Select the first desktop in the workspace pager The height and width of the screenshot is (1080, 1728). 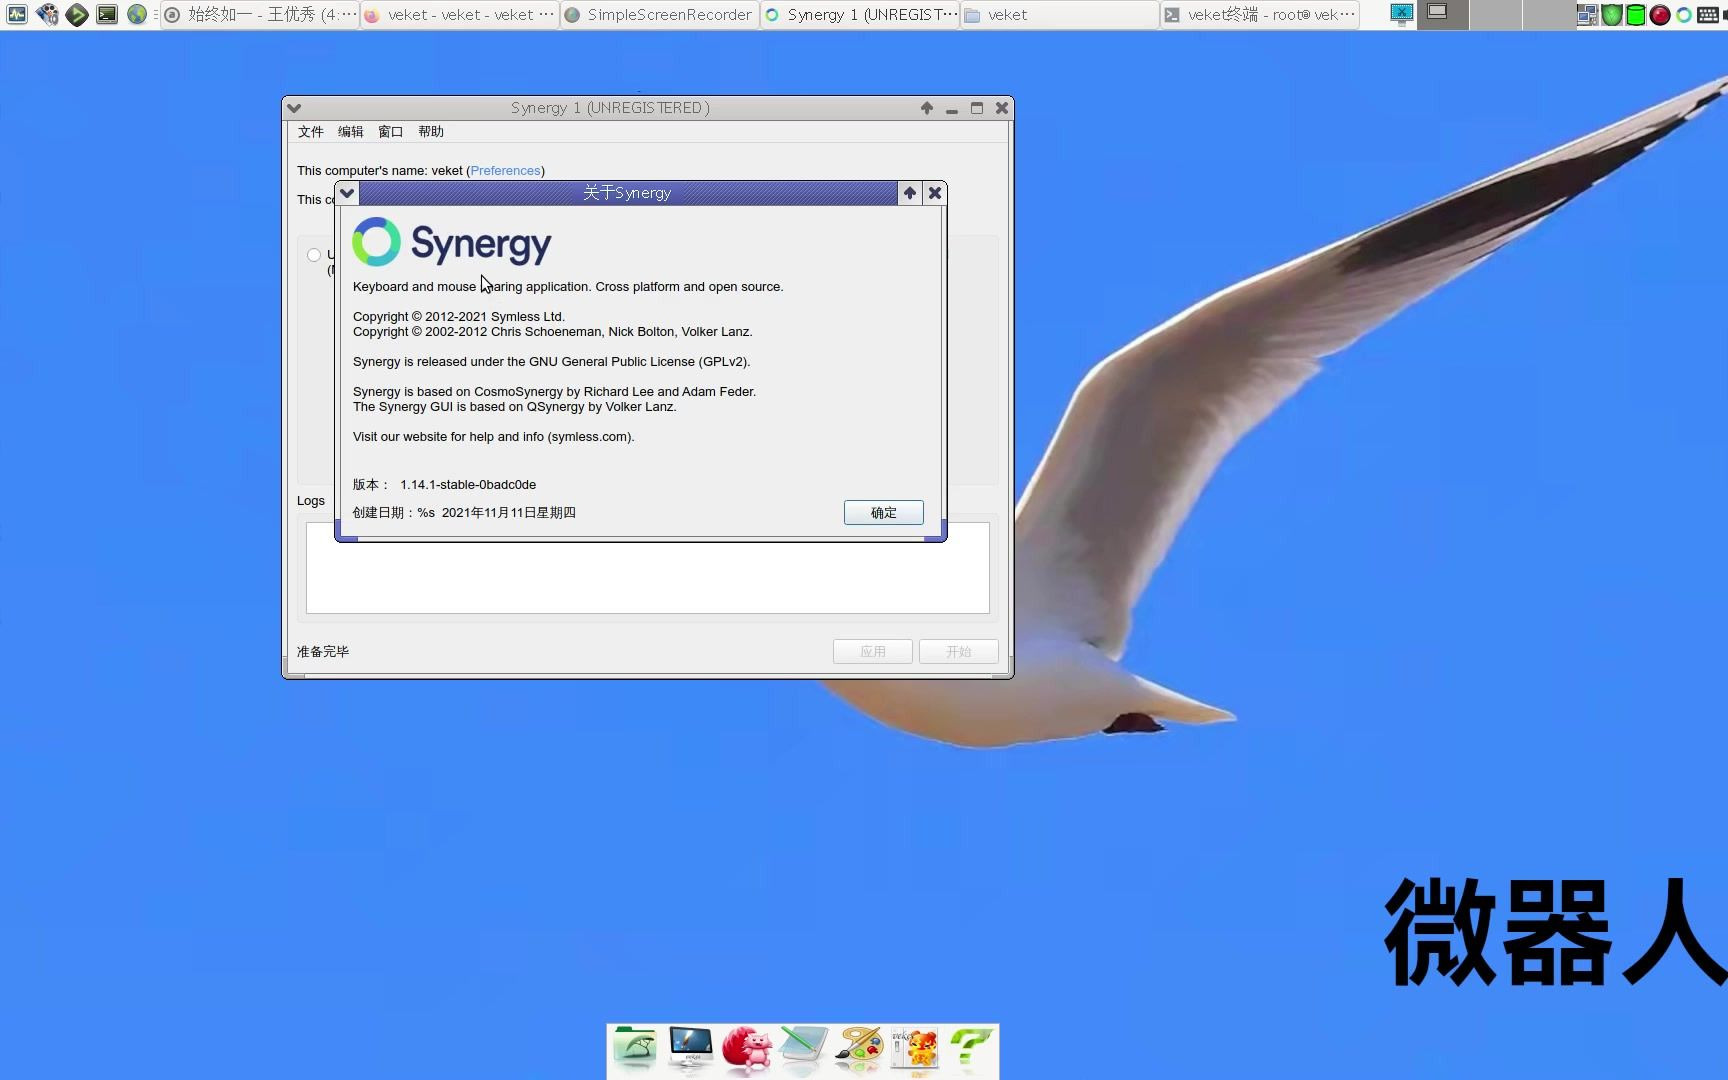[x=1443, y=14]
